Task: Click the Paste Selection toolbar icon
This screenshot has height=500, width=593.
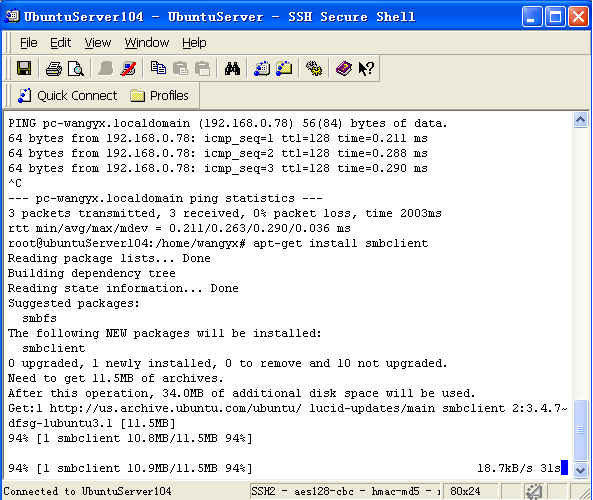Action: tap(202, 69)
